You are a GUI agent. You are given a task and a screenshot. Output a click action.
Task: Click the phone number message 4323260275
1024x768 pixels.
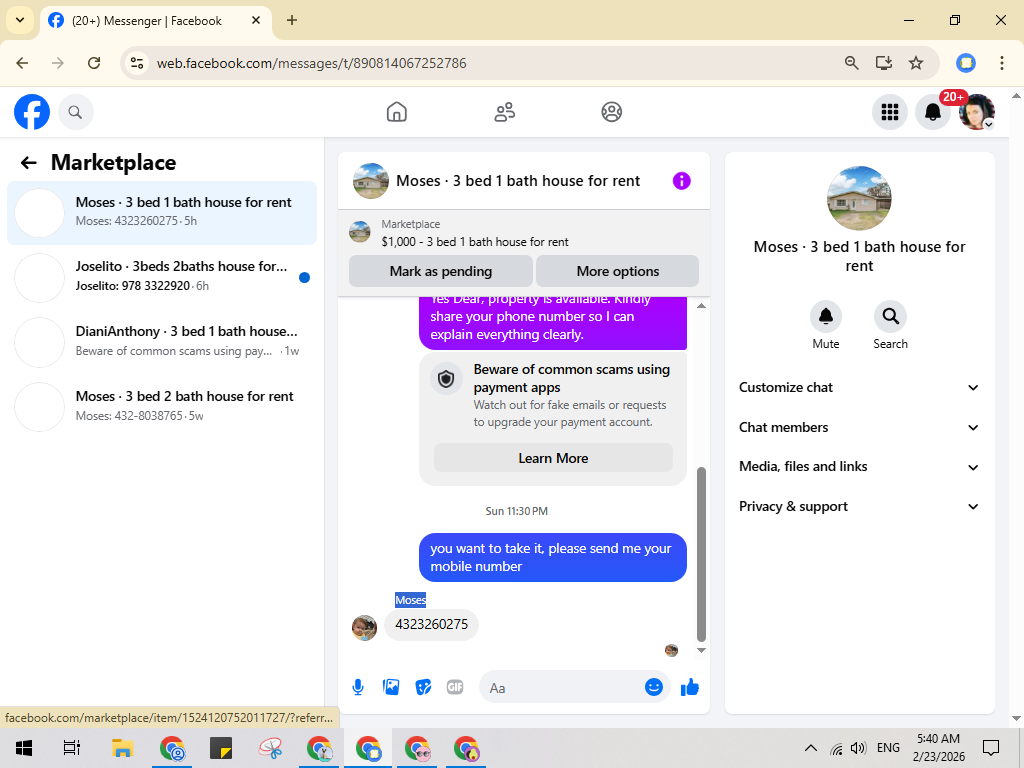[432, 624]
